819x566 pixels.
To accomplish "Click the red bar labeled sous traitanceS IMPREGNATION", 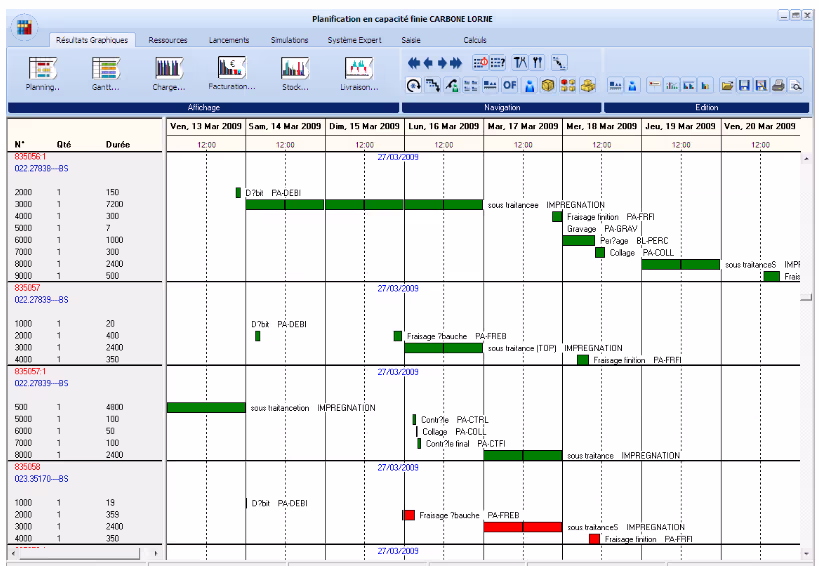I will pos(522,527).
